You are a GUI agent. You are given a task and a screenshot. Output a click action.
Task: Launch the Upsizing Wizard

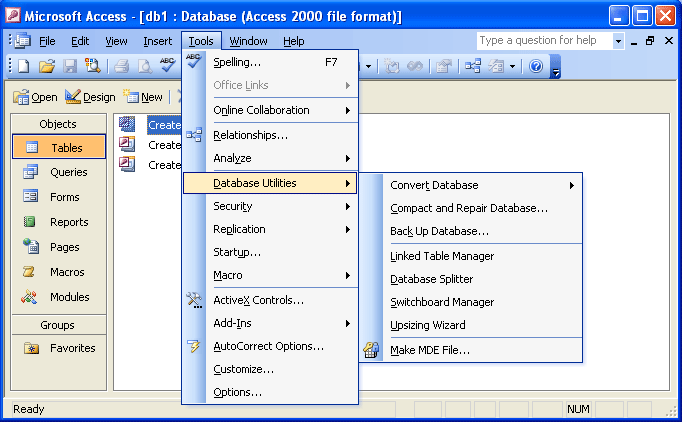click(x=471, y=325)
